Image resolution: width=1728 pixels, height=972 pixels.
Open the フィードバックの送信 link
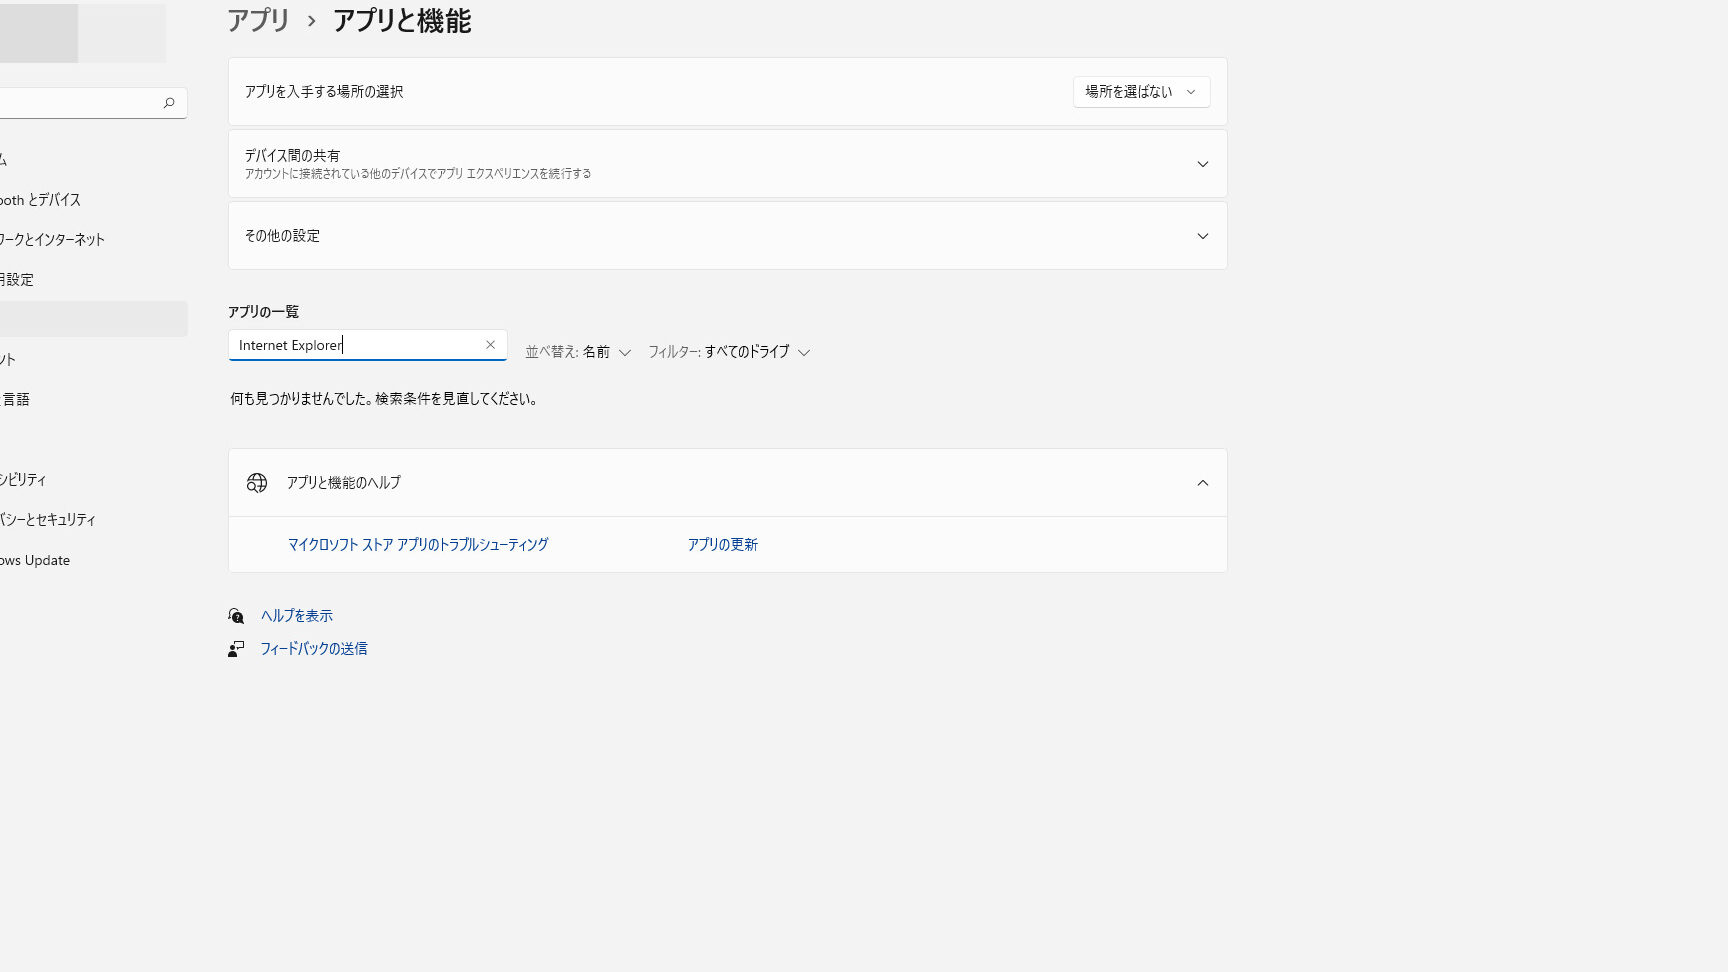[x=314, y=649]
